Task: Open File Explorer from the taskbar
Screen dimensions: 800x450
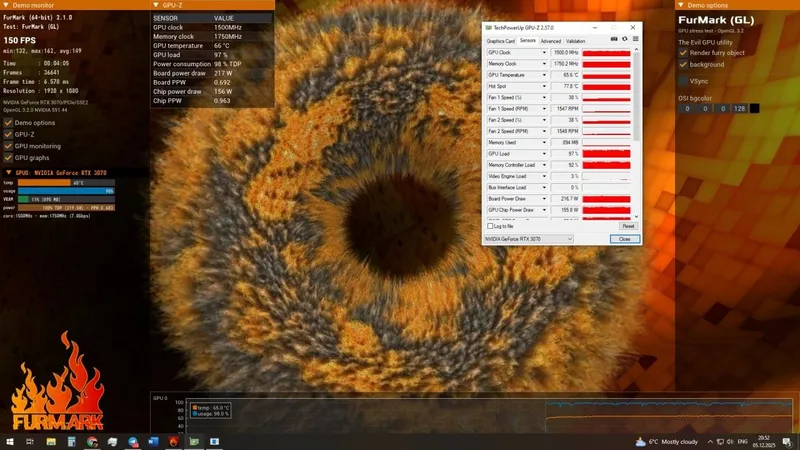Action: click(x=51, y=441)
